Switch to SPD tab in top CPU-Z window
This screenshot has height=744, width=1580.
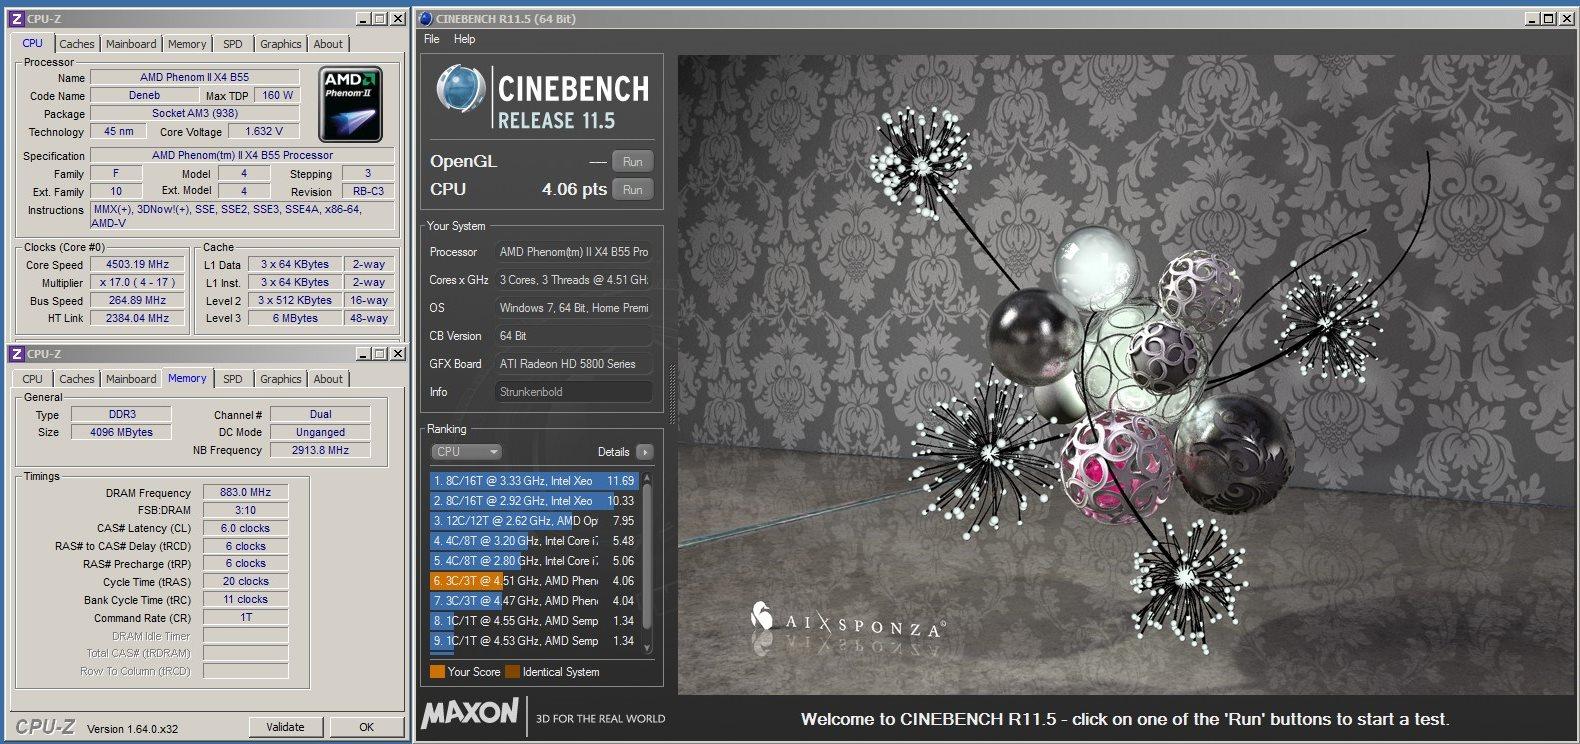[x=233, y=44]
